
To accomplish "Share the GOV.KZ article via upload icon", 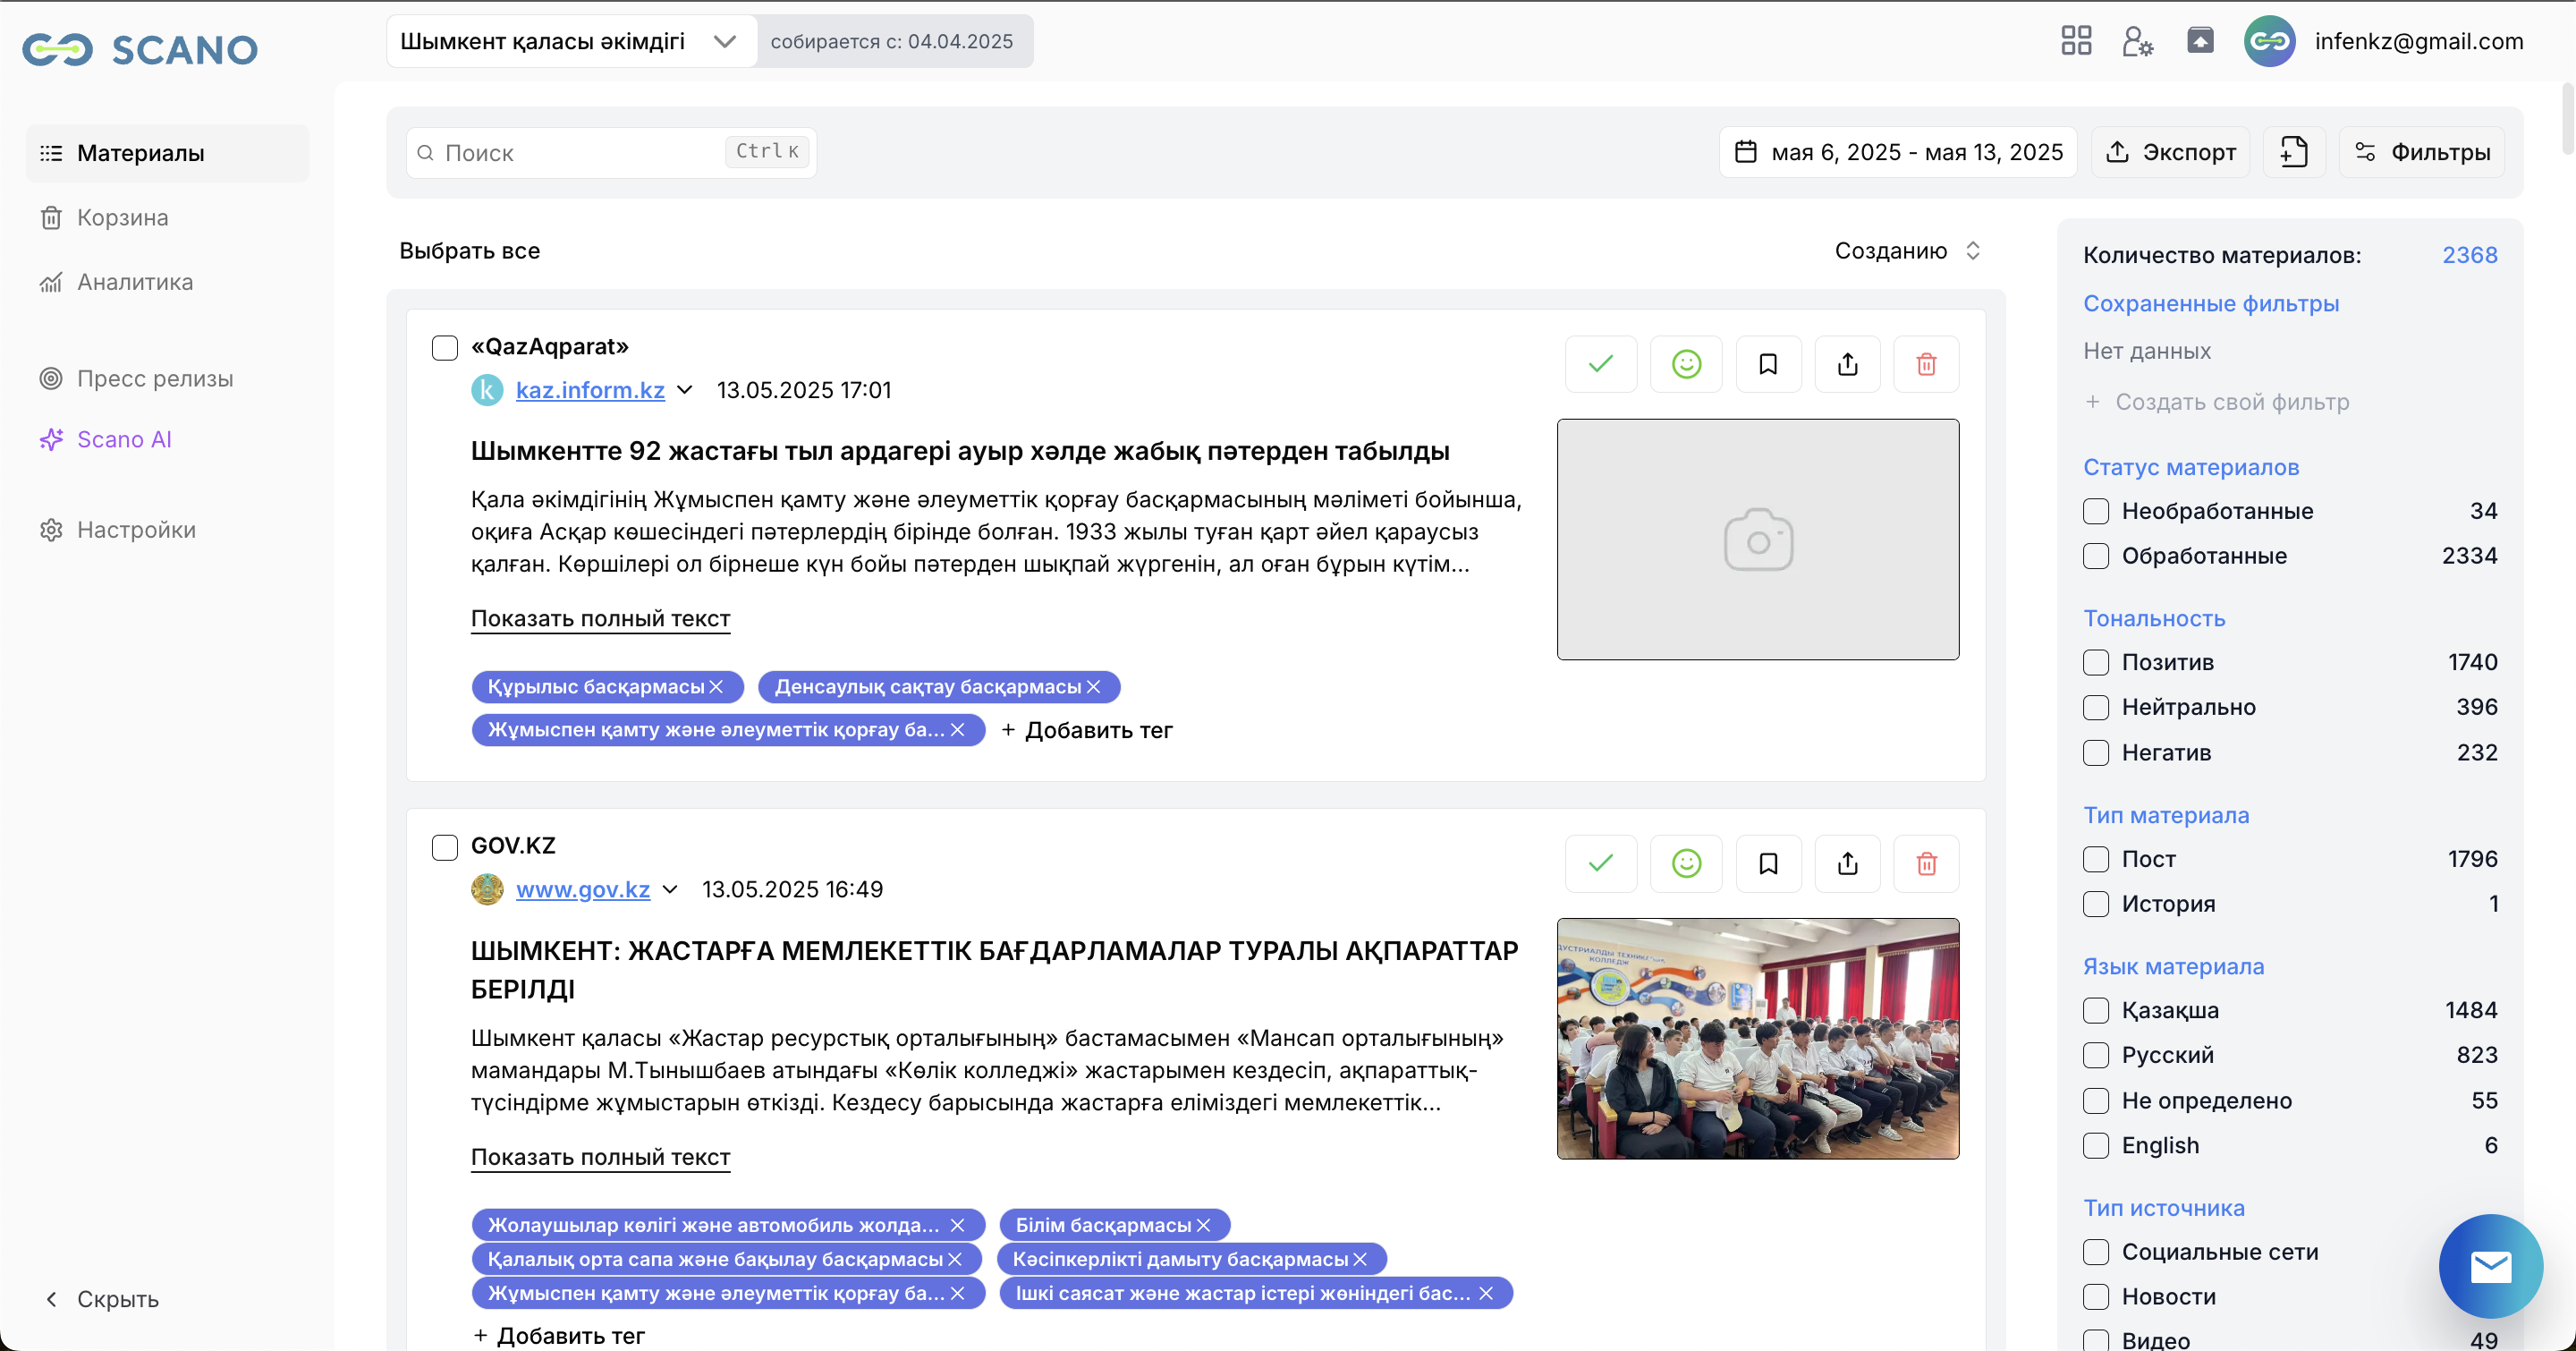I will tap(1847, 863).
